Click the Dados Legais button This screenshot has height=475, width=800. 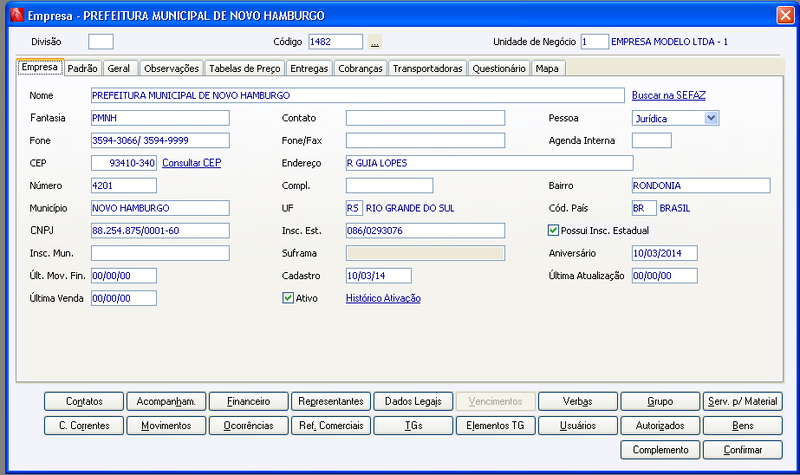point(413,401)
